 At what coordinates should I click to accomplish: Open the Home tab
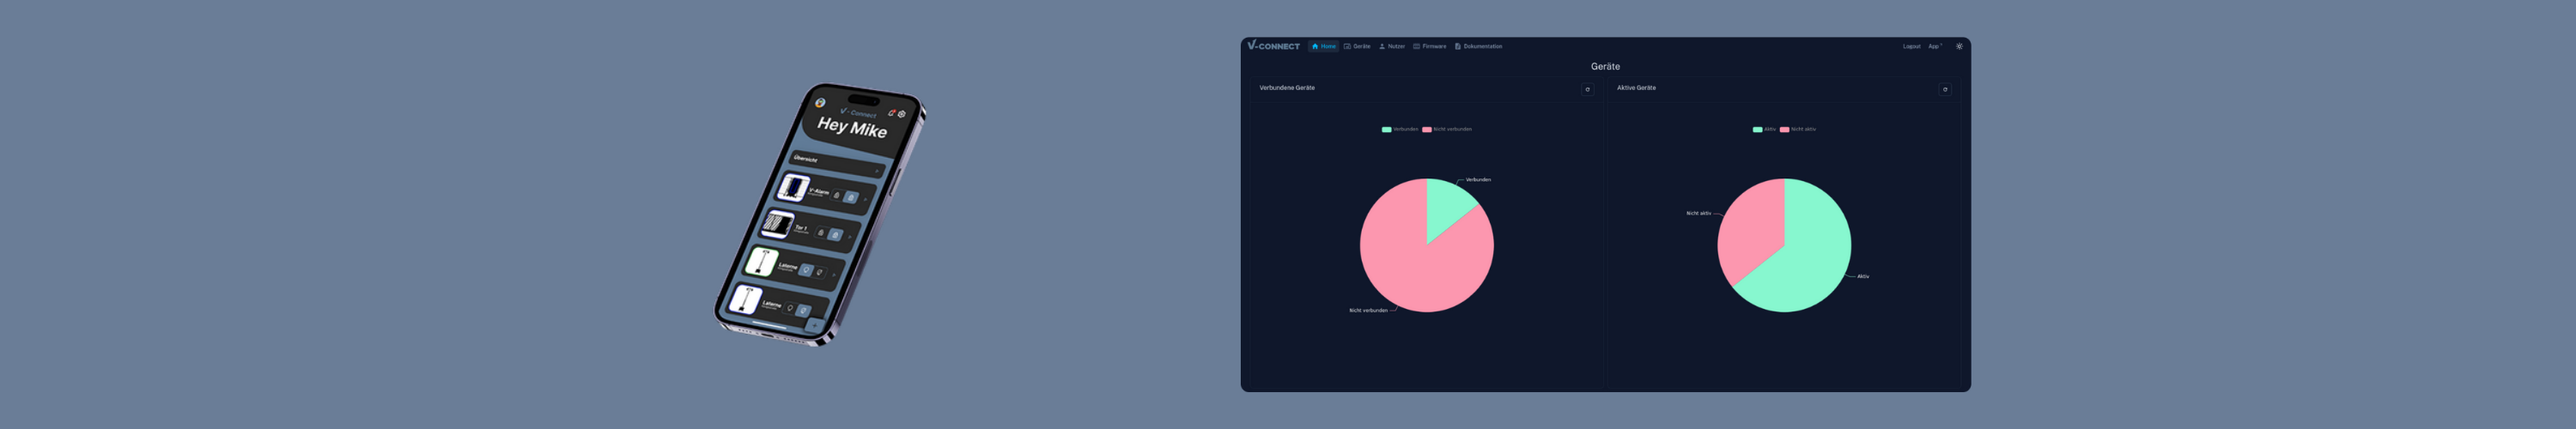[1323, 46]
